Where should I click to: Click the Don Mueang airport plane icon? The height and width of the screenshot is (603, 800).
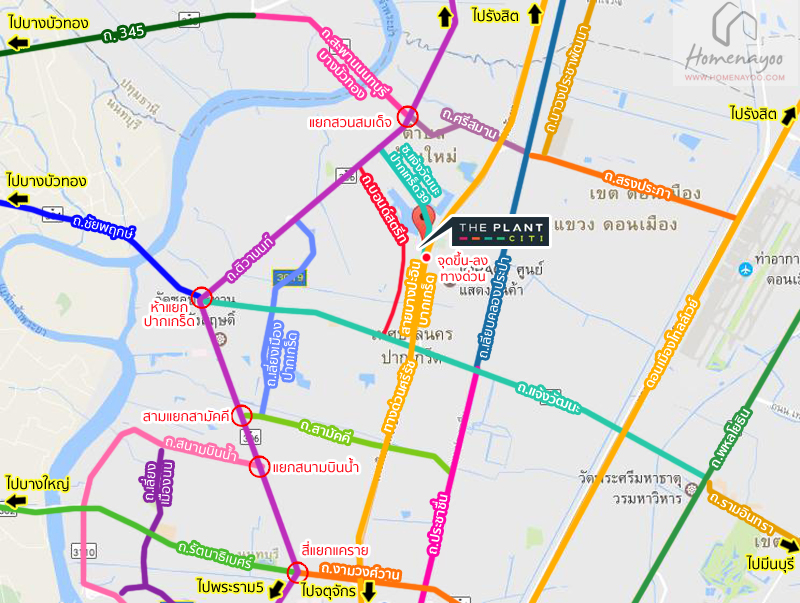[745, 269]
